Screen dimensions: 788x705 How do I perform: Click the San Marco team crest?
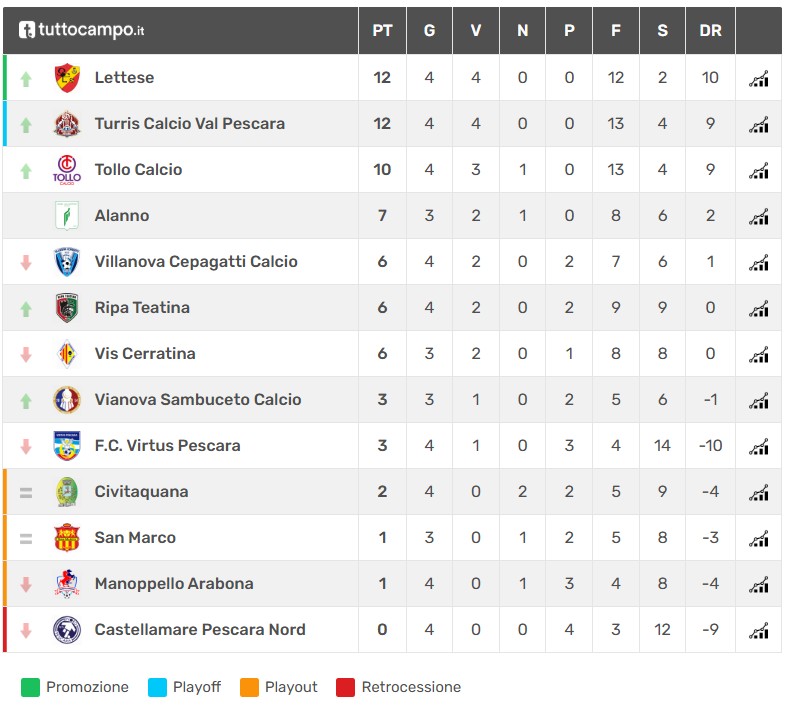point(67,538)
